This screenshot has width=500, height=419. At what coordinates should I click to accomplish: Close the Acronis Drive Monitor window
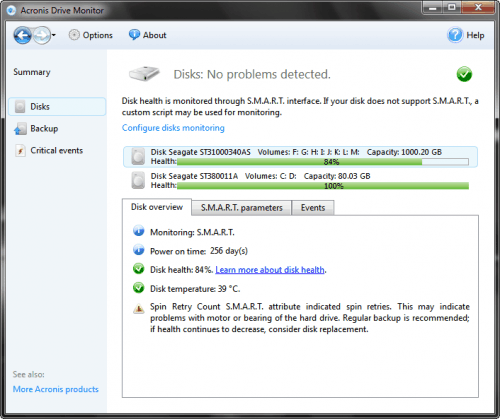[478, 8]
